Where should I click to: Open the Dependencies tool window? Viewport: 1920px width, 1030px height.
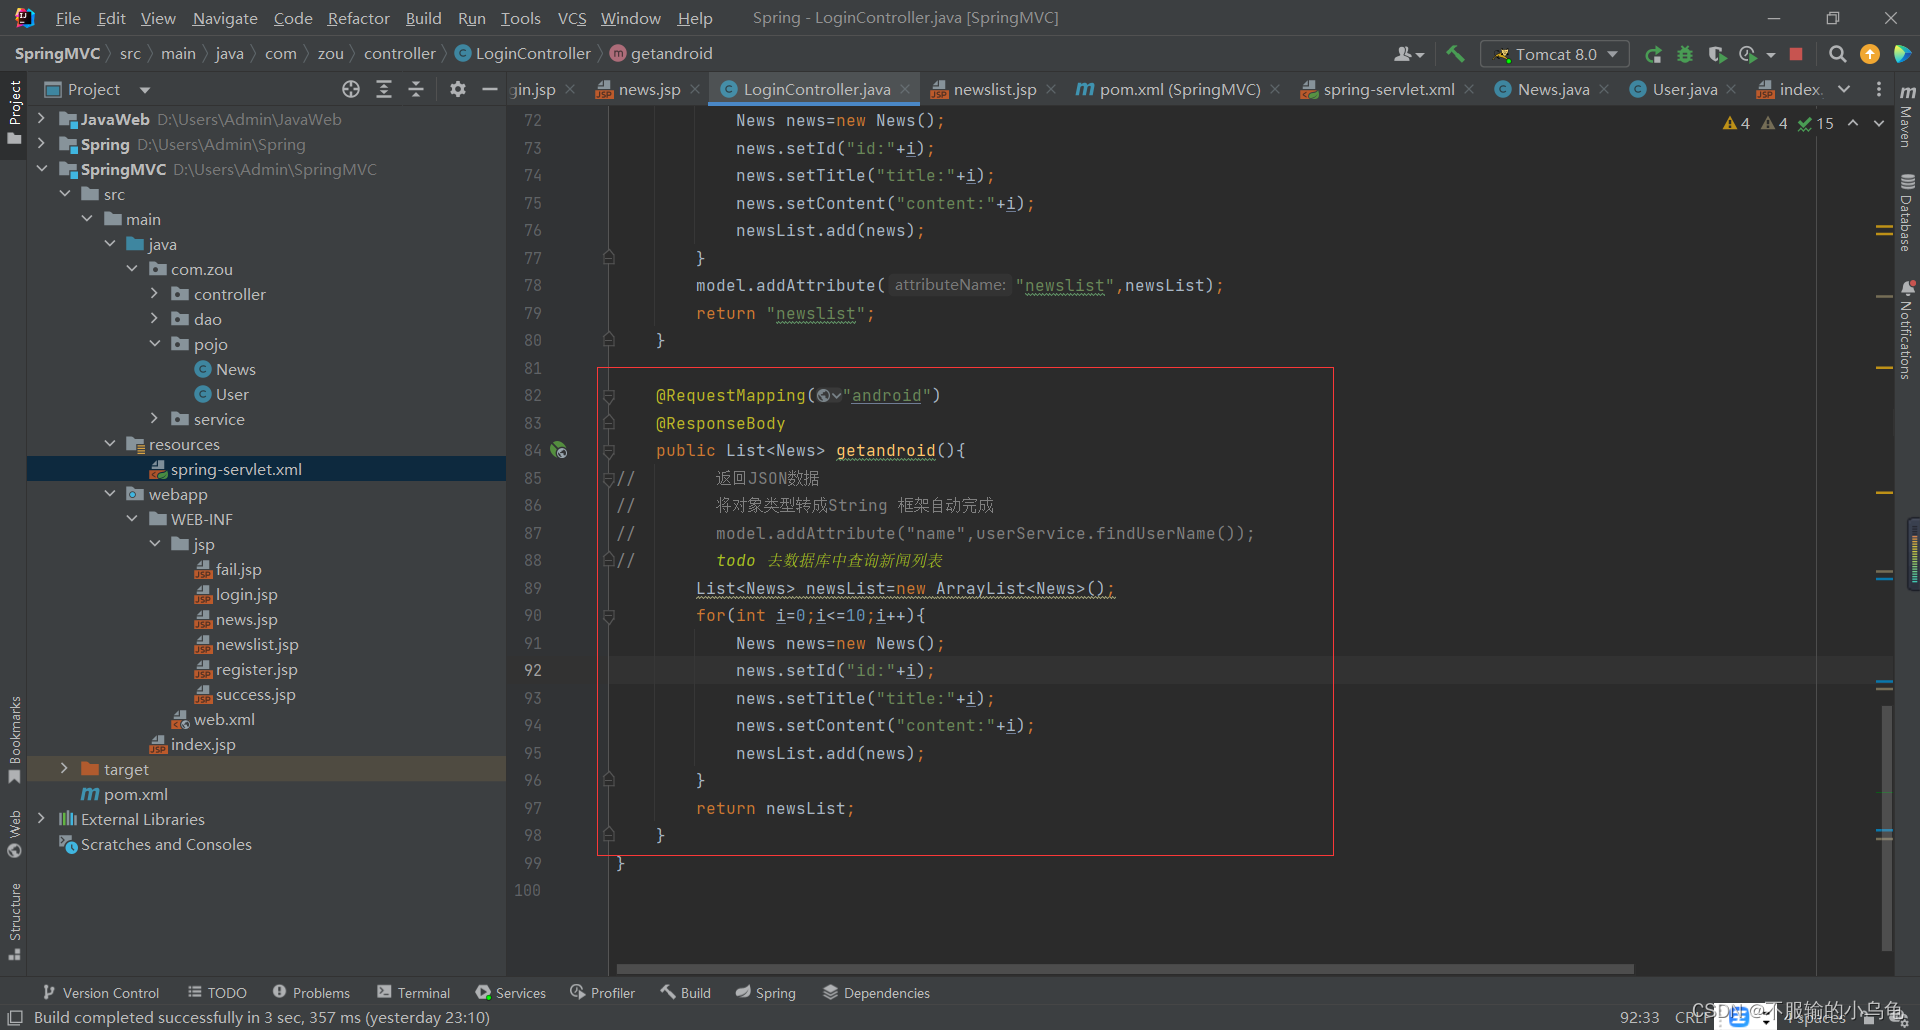coord(875,993)
